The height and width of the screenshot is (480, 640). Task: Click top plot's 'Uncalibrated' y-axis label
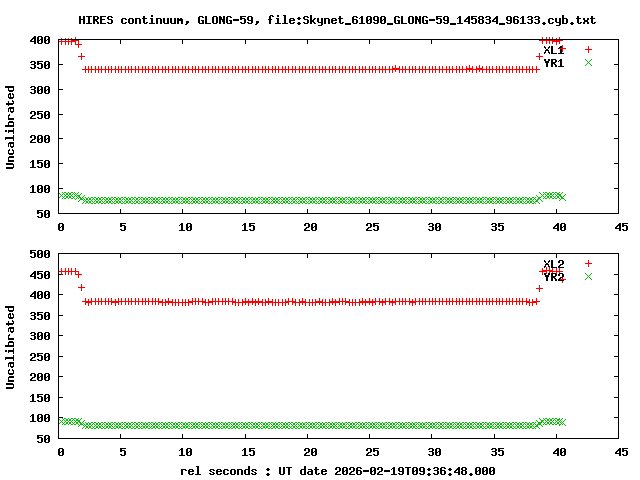point(11,127)
